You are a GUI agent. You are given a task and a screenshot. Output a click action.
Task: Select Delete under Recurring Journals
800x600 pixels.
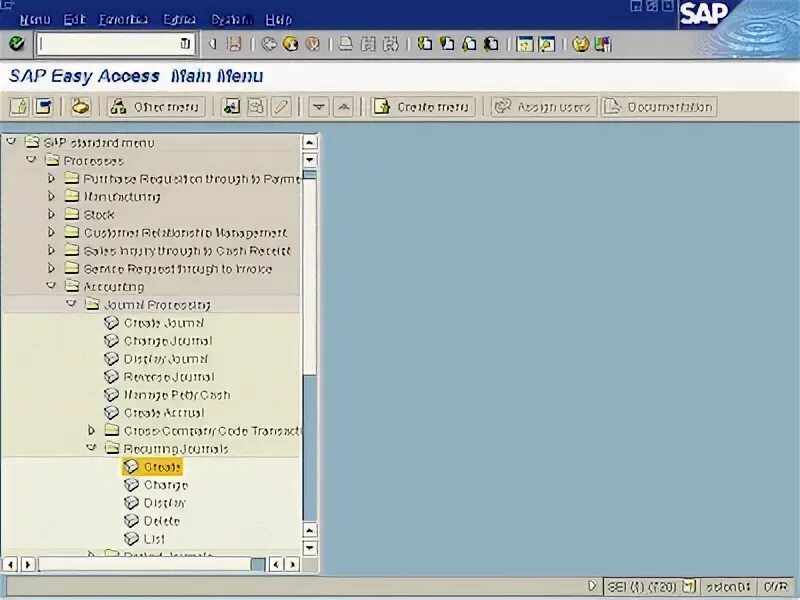(x=161, y=521)
